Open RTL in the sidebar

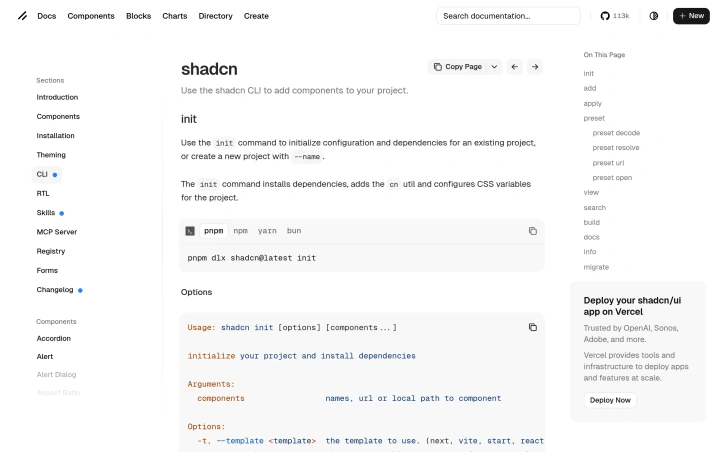(43, 193)
